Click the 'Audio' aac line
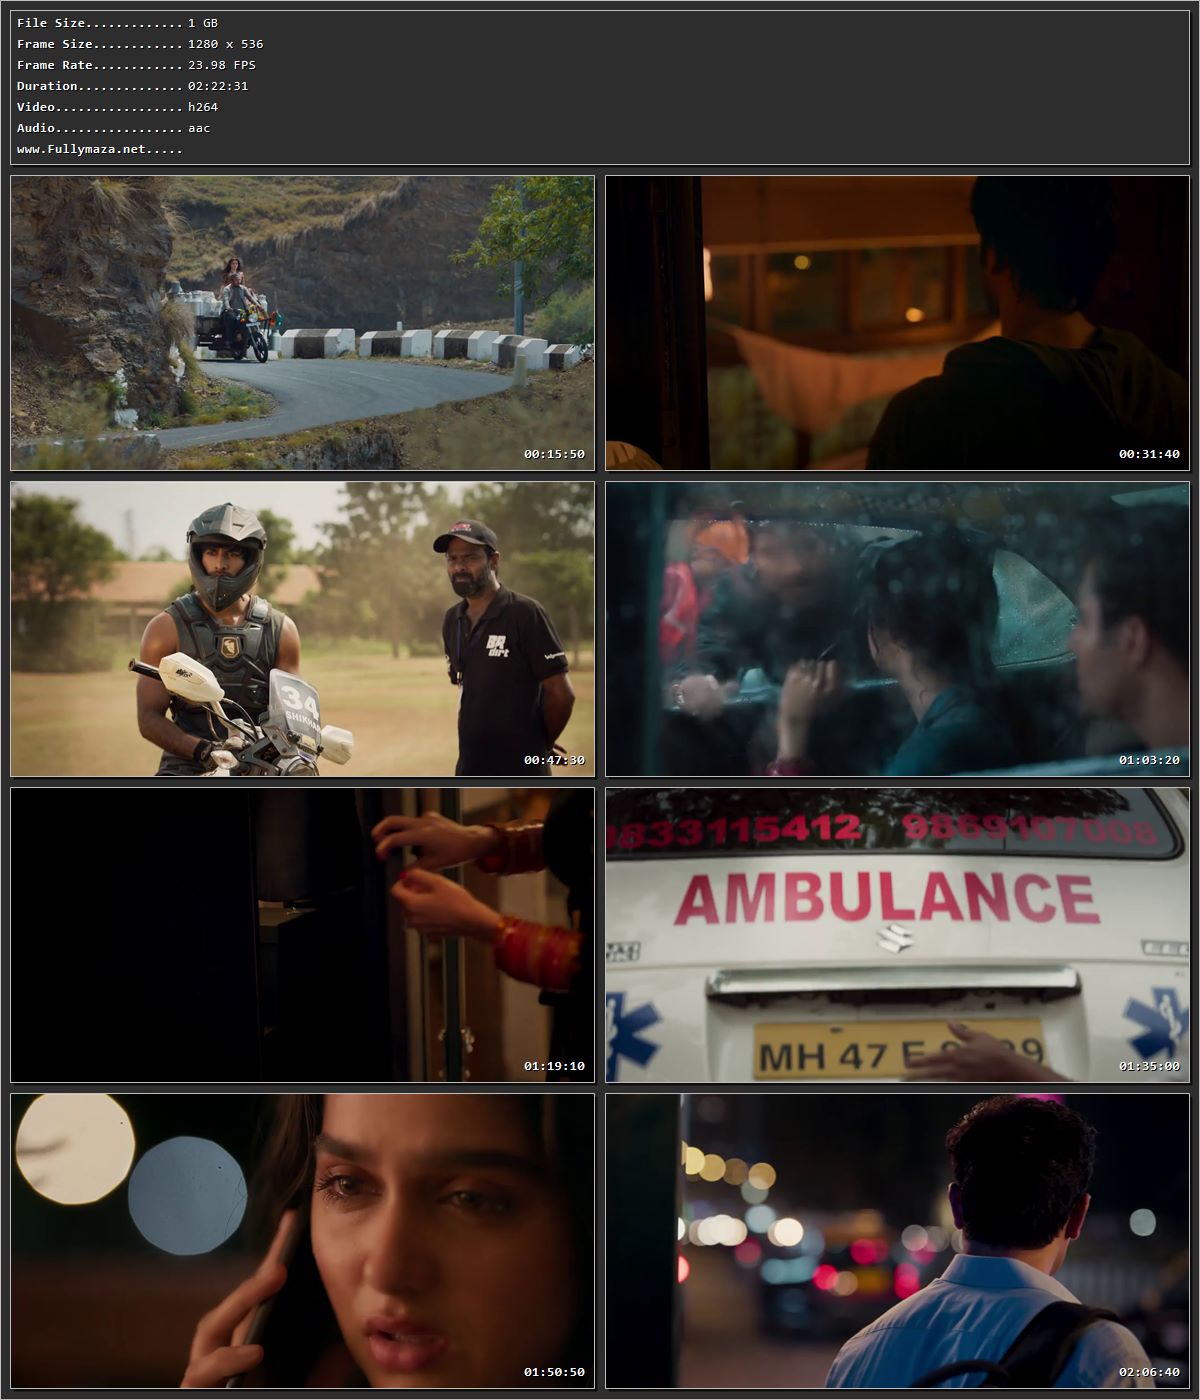 [113, 128]
